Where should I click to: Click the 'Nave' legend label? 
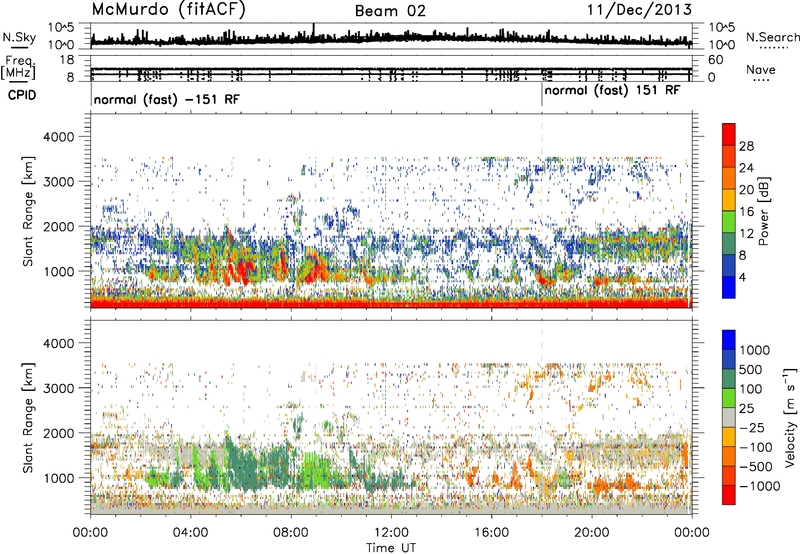coord(761,70)
